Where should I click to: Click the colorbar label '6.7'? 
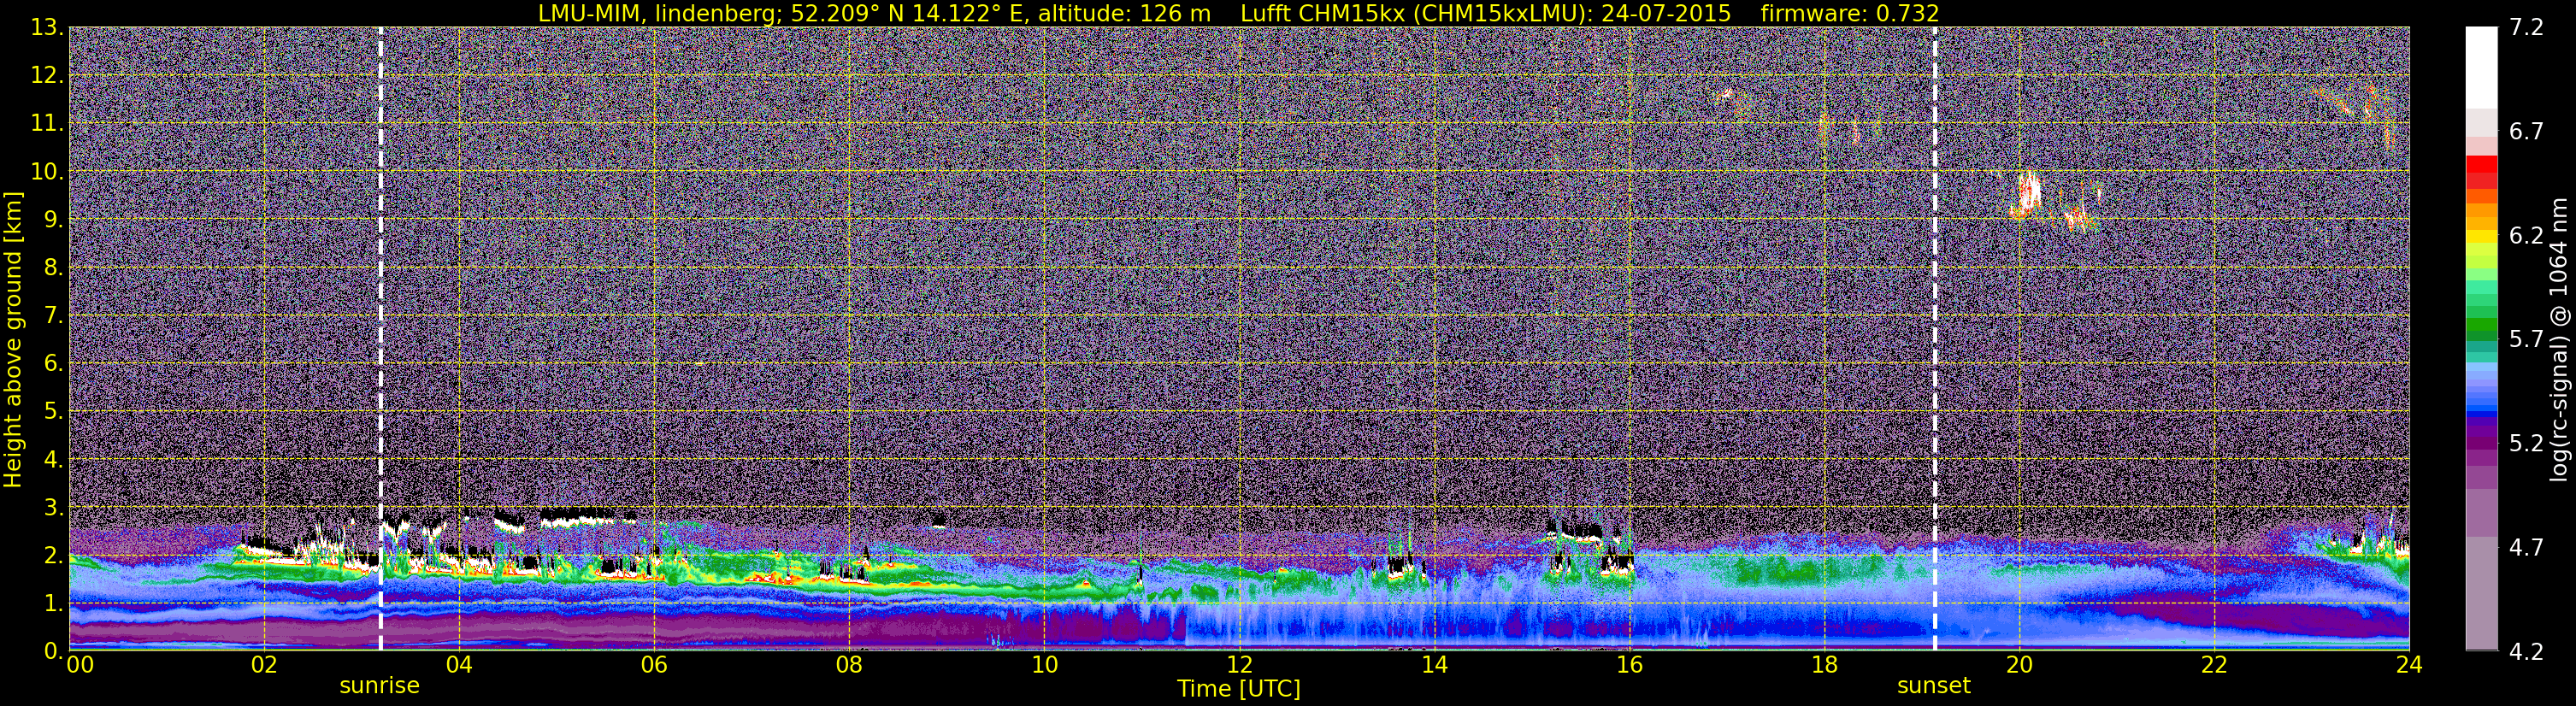2527,132
